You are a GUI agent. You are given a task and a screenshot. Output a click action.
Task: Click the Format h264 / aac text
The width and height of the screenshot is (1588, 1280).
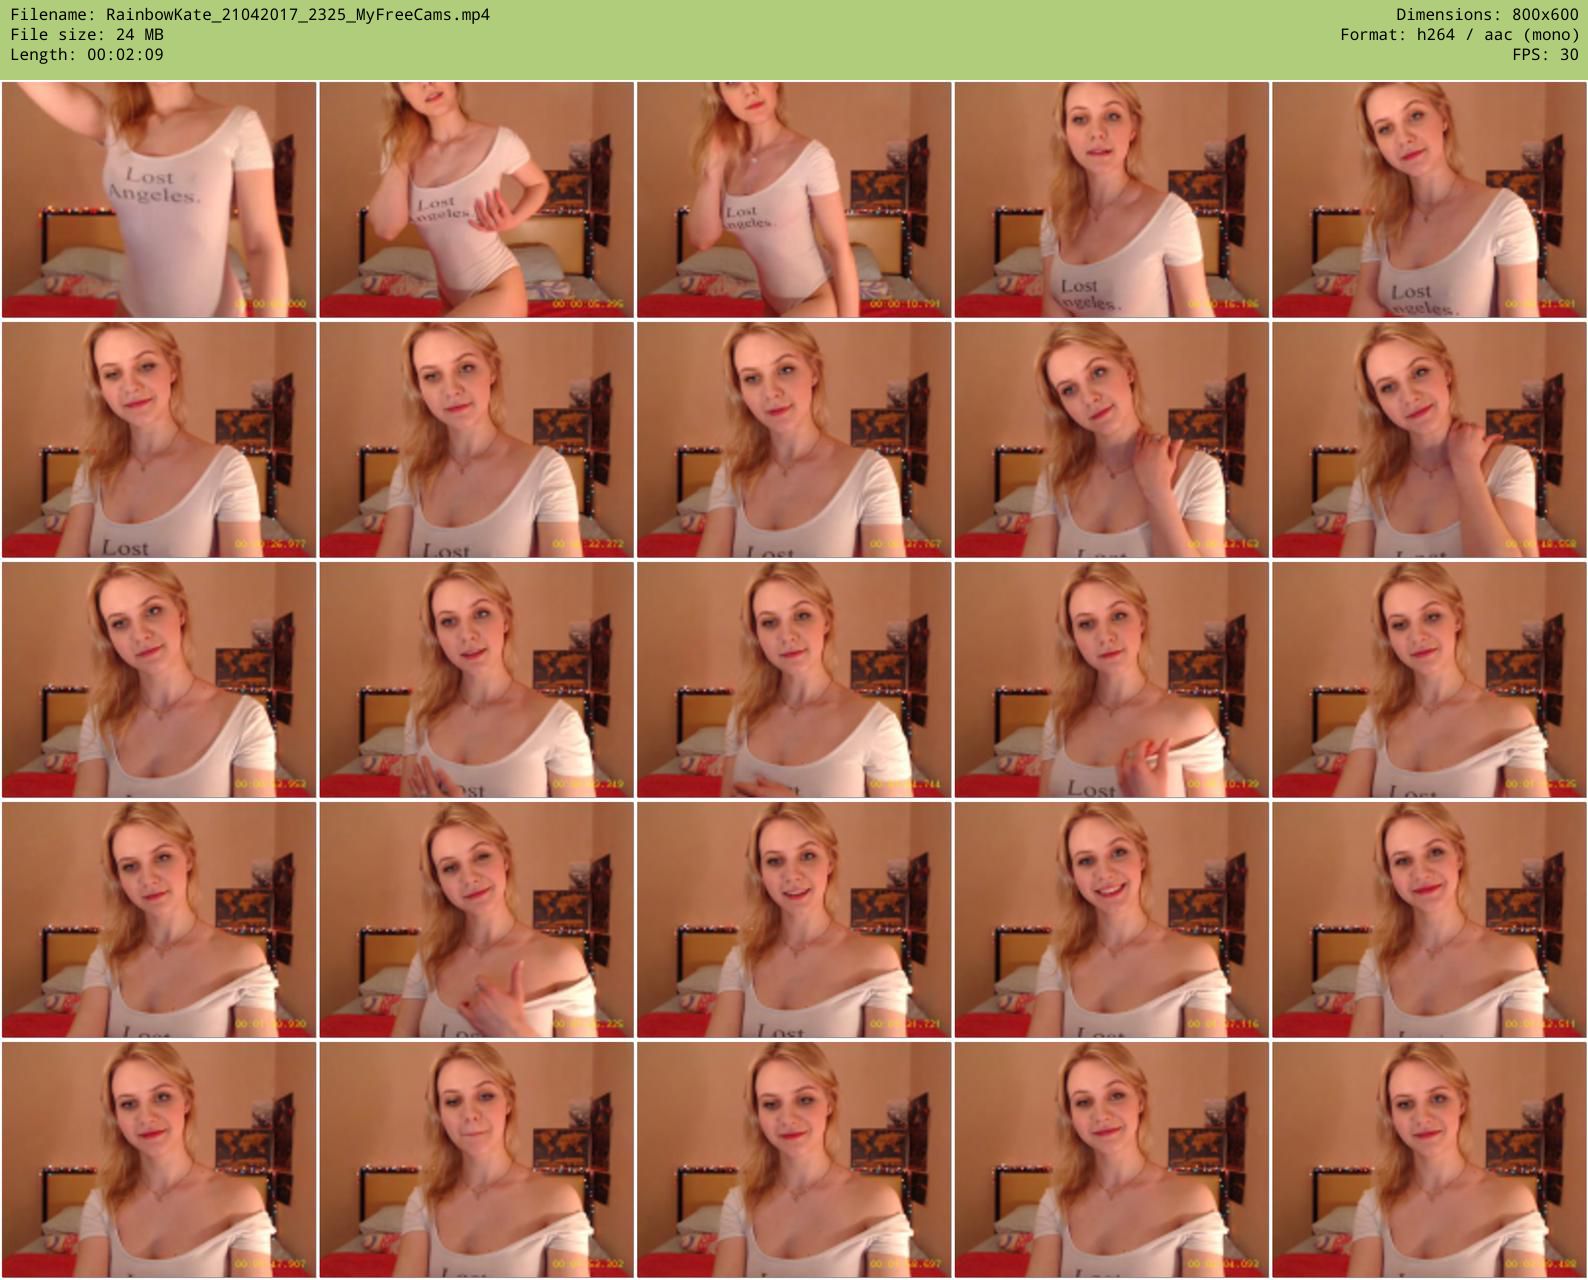pos(1459,35)
